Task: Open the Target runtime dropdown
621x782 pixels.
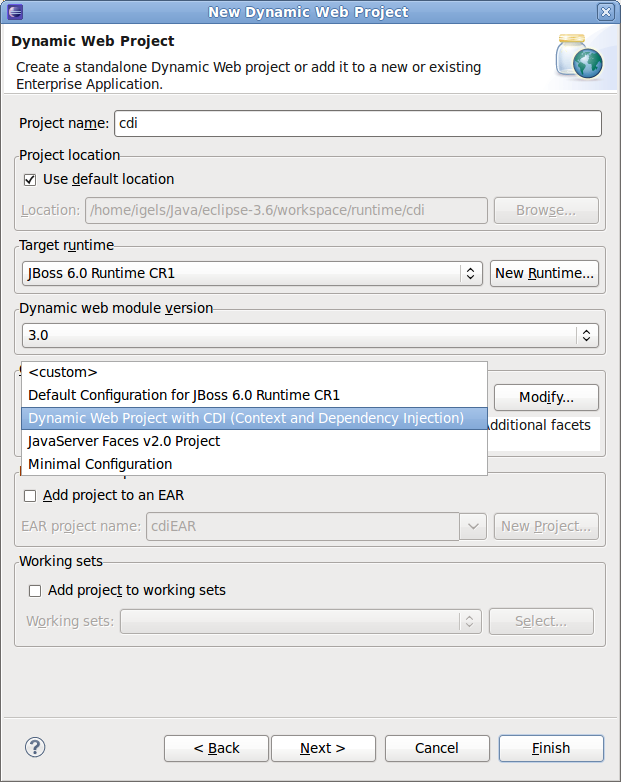Action: [252, 273]
